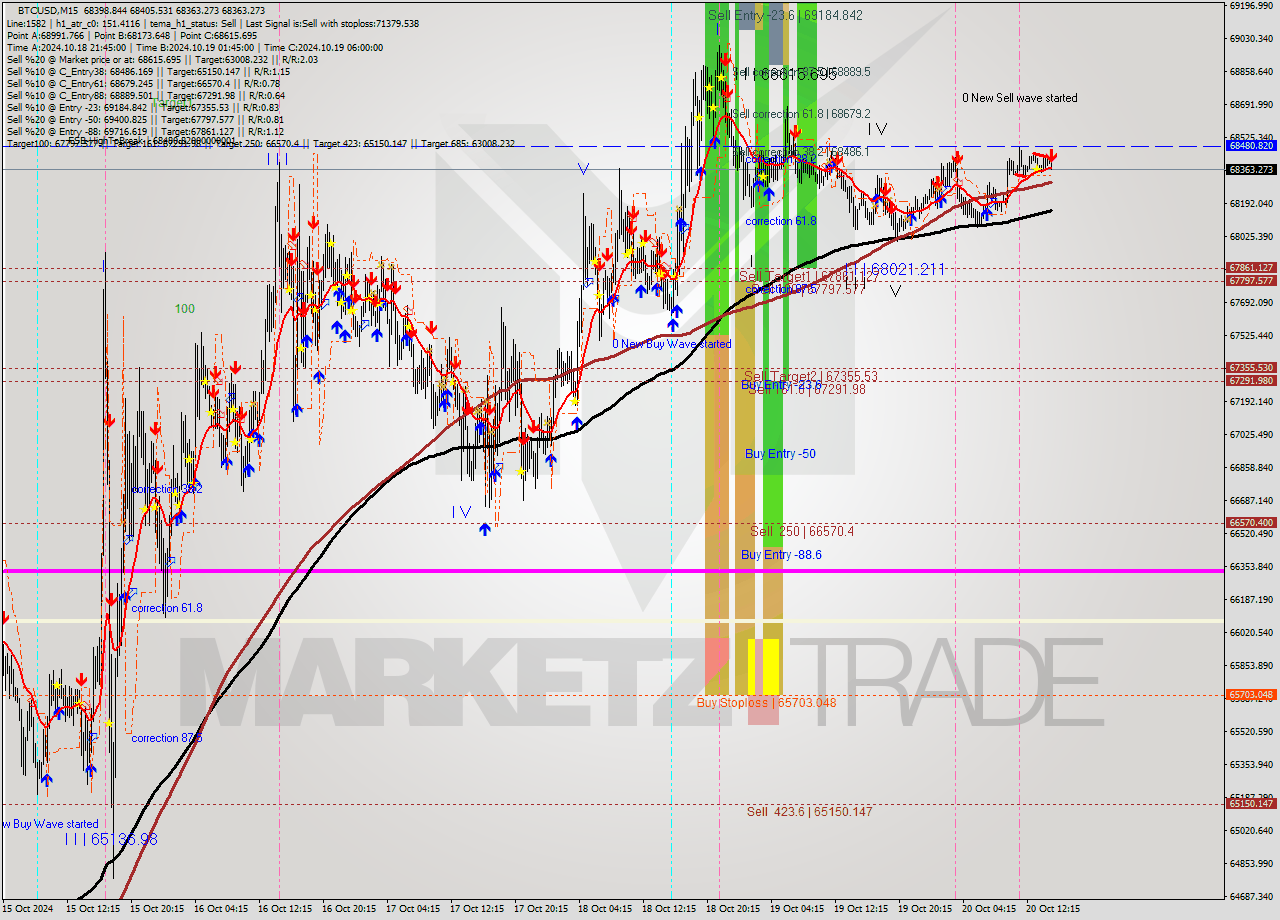Select 'Sell Entry -23.6 | 69184.842' label
Screen dimensions: 1280x920
pyautogui.click(x=785, y=16)
